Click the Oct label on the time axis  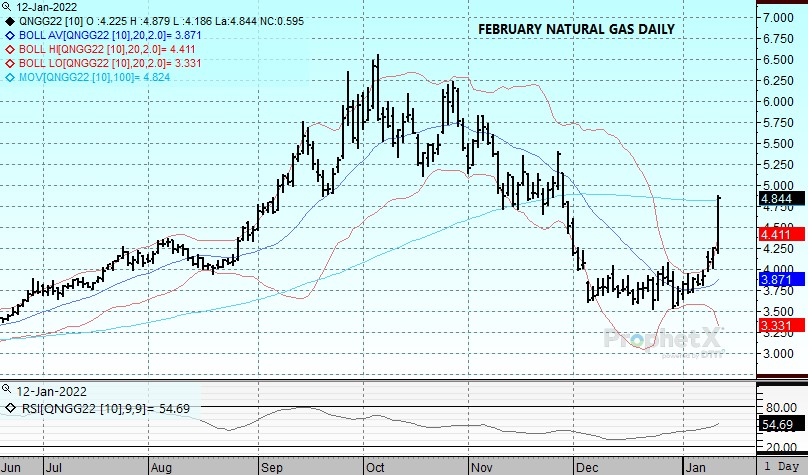pyautogui.click(x=376, y=466)
